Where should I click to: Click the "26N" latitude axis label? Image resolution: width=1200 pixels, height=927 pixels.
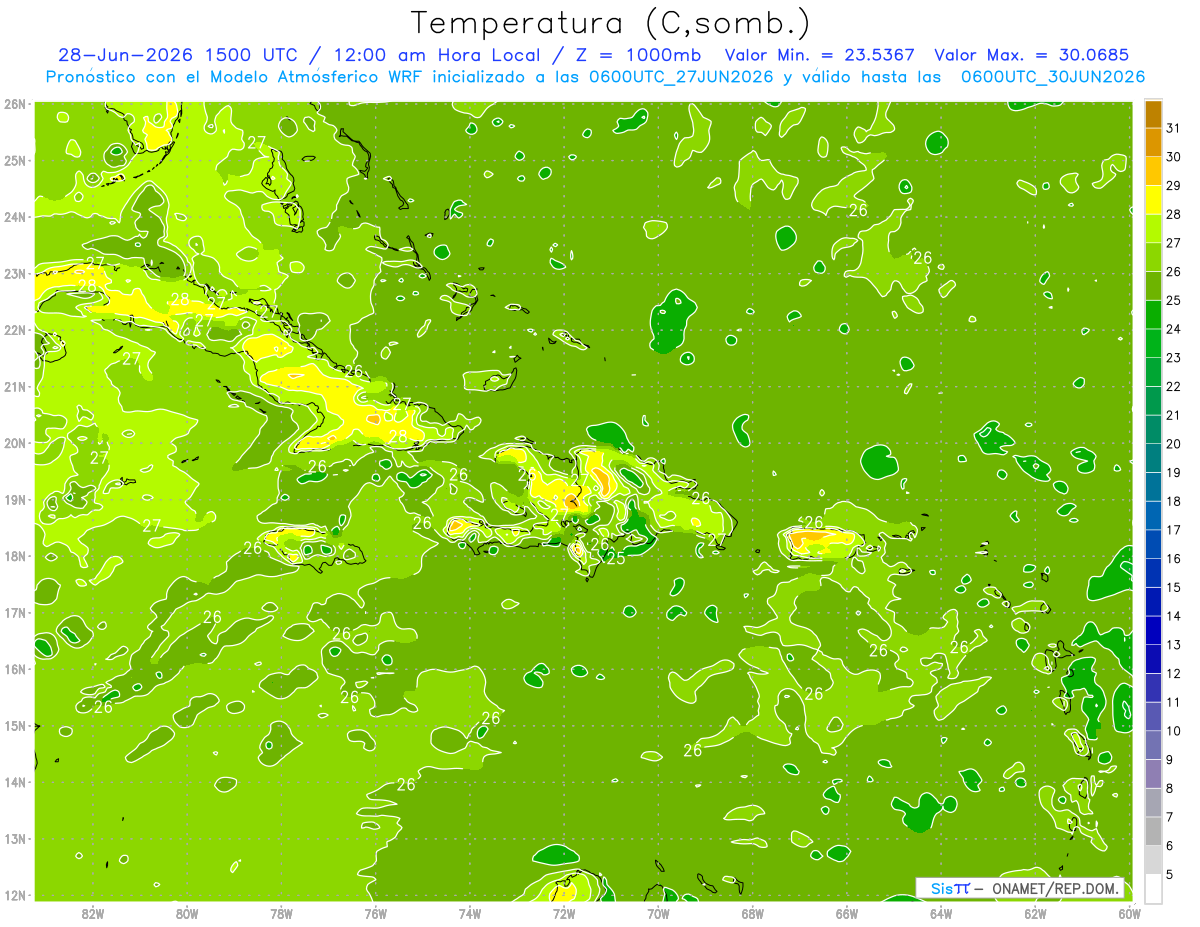tap(15, 104)
